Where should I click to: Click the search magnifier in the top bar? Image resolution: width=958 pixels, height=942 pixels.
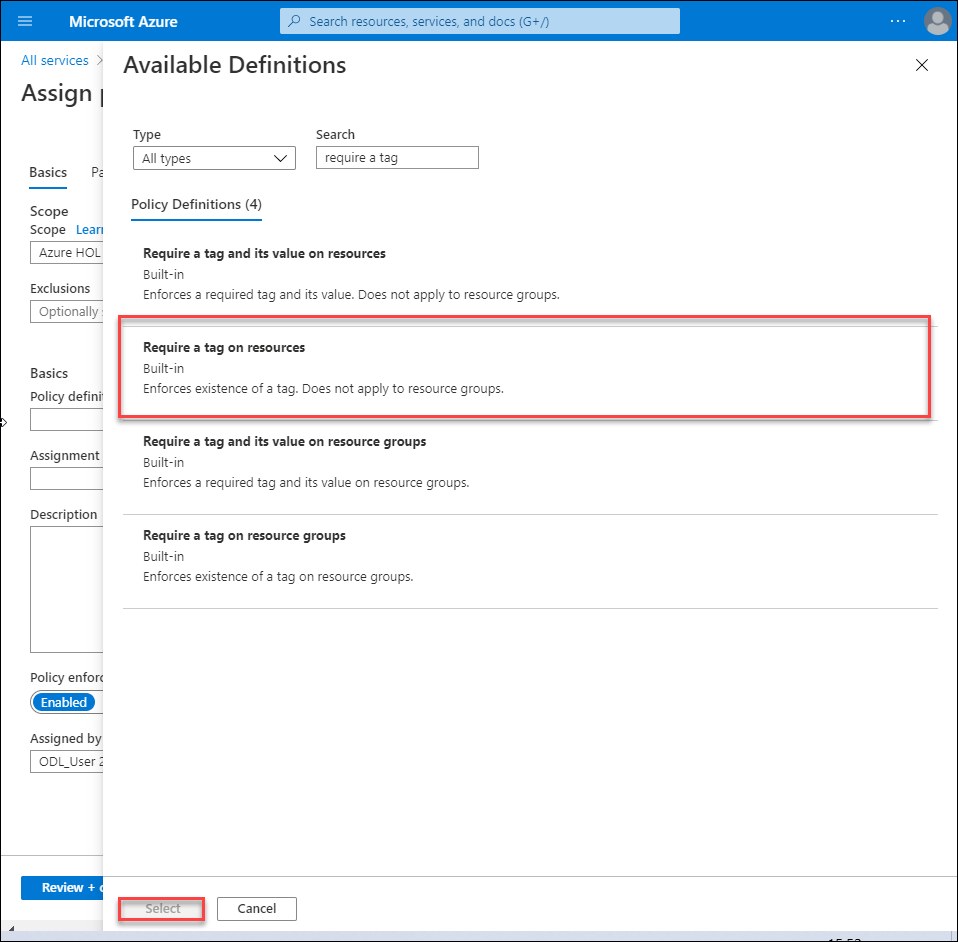tap(293, 20)
